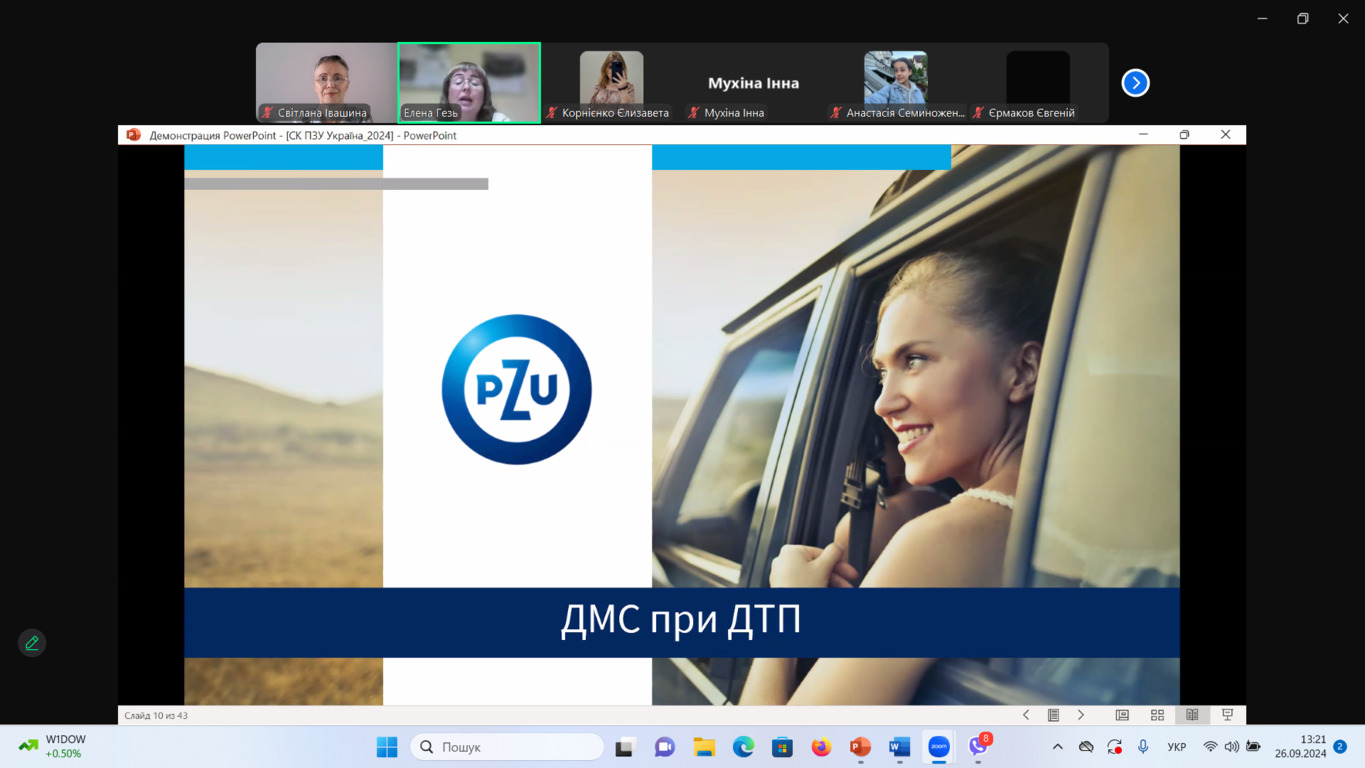Image resolution: width=1365 pixels, height=768 pixels.
Task: Switch to Normal view in PowerPoint status bar
Action: [1122, 715]
